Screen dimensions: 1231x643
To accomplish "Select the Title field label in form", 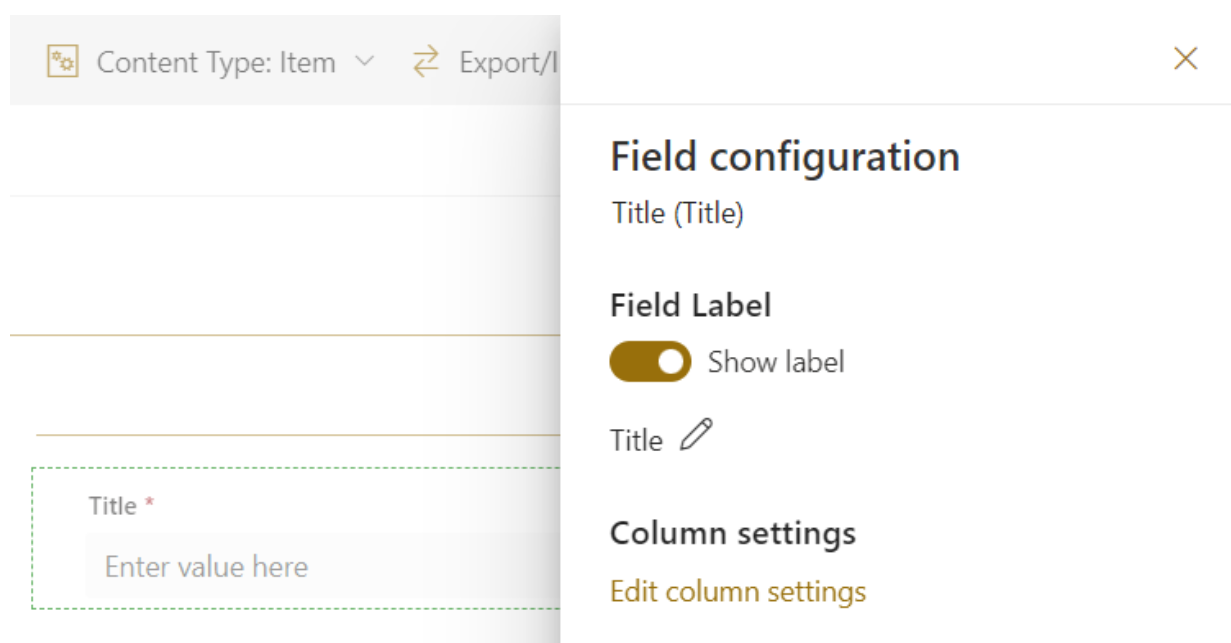I will 112,506.
